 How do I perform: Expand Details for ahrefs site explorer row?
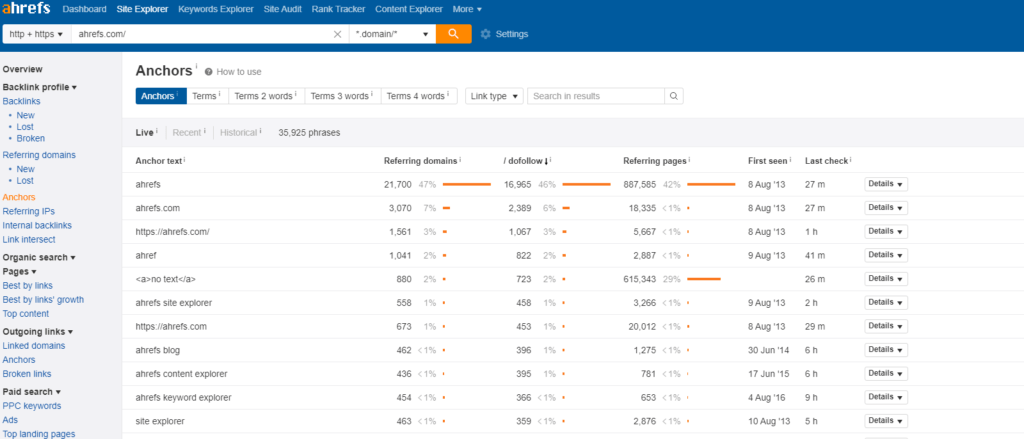point(886,302)
